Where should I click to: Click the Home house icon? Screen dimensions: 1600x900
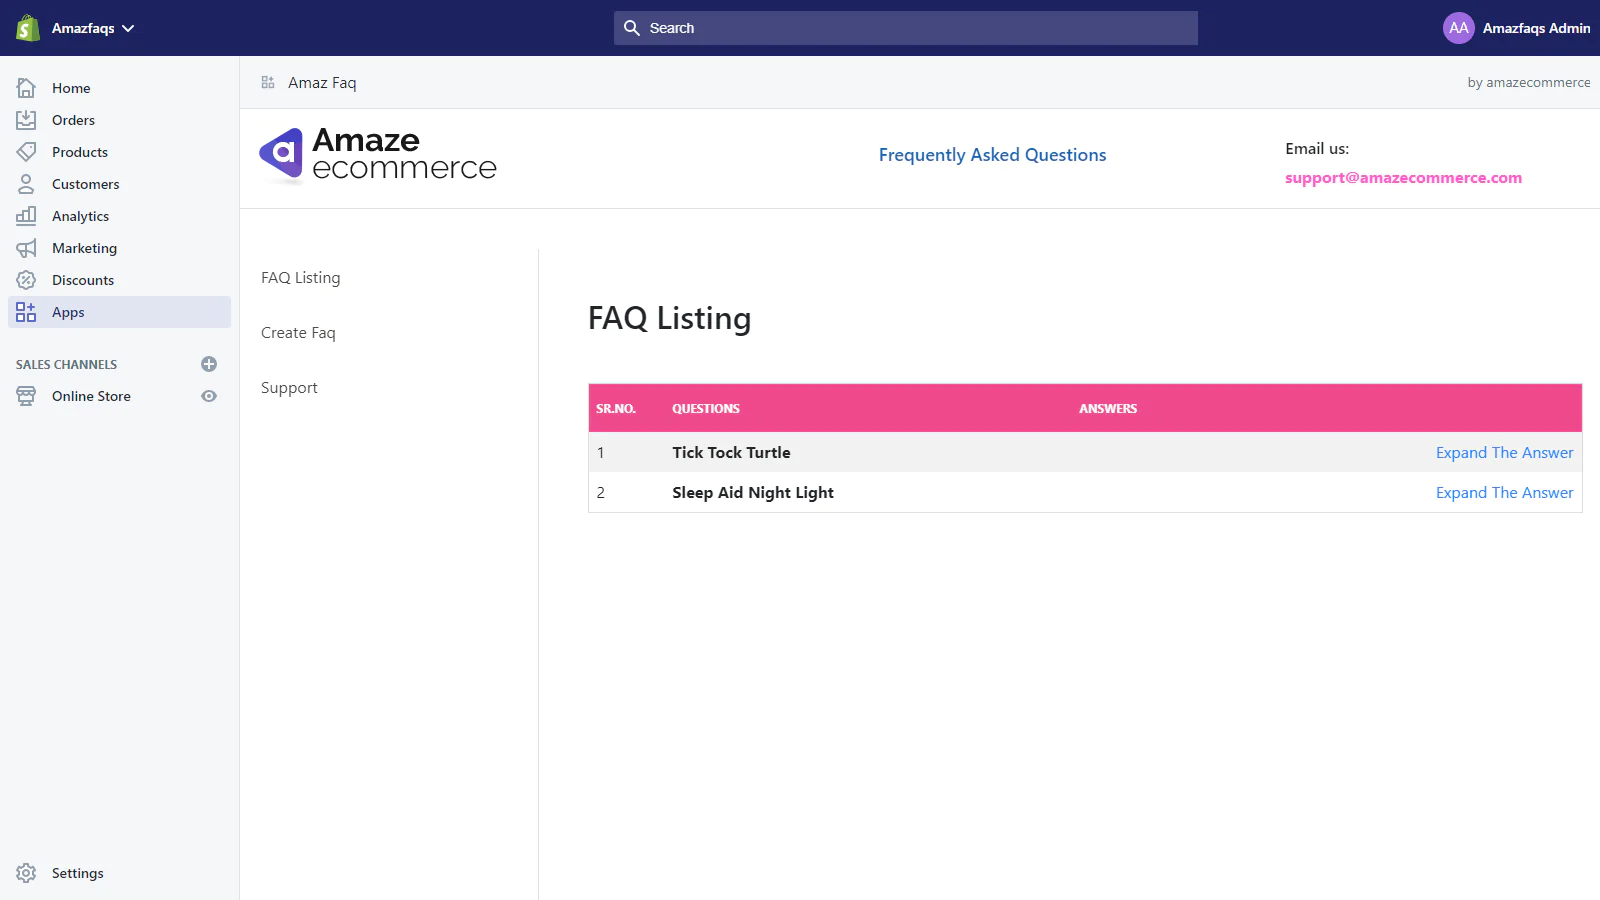[26, 88]
